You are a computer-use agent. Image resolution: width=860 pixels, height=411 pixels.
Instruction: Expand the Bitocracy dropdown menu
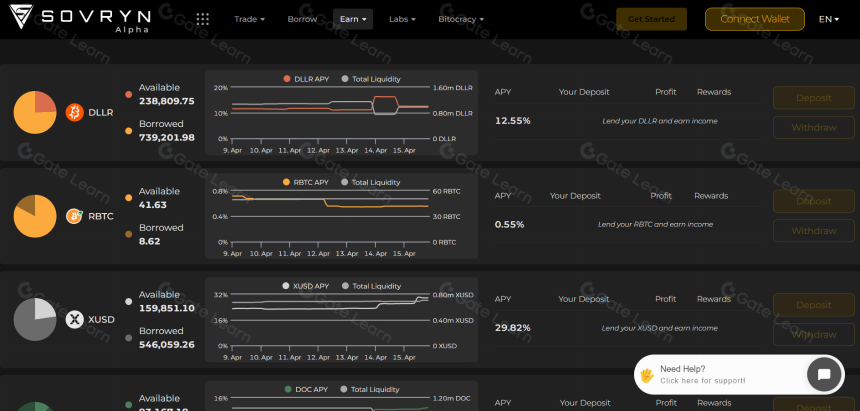click(x=461, y=19)
